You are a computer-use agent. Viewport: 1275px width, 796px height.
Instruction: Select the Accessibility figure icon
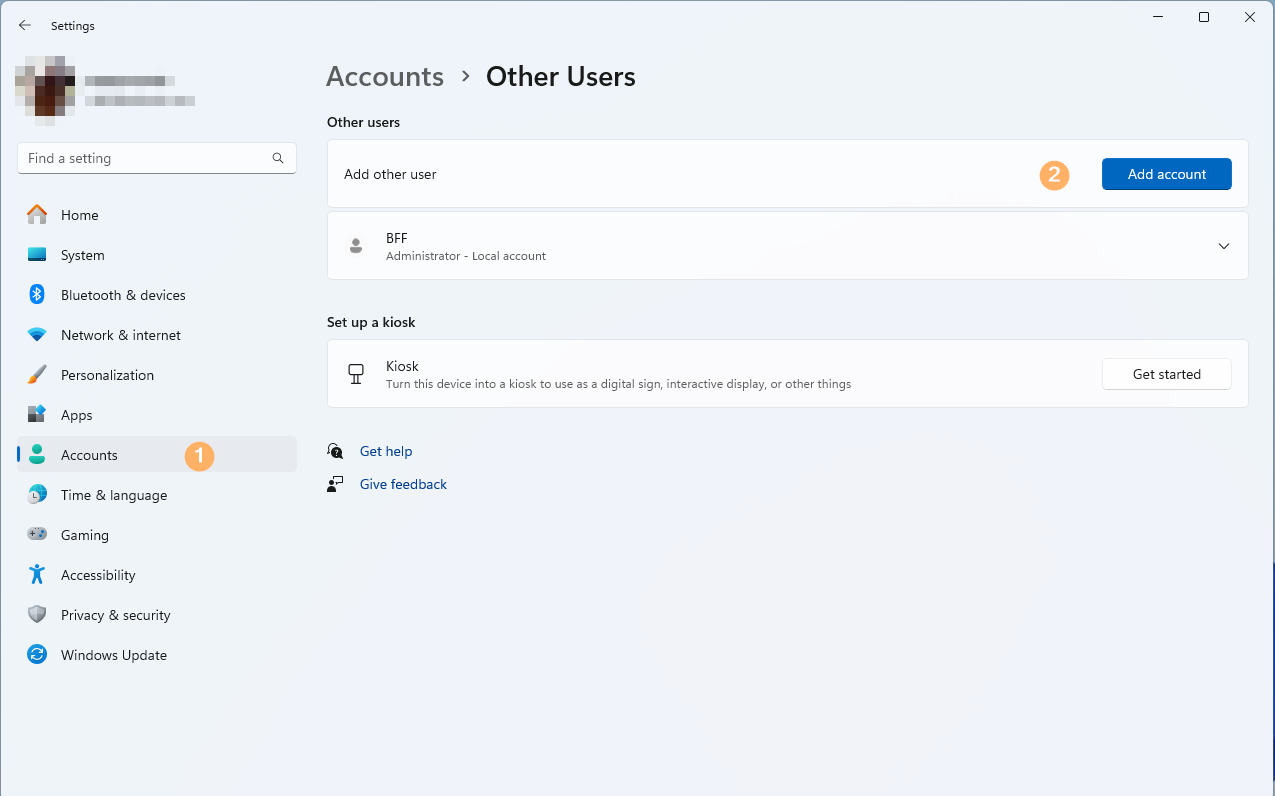(x=37, y=575)
